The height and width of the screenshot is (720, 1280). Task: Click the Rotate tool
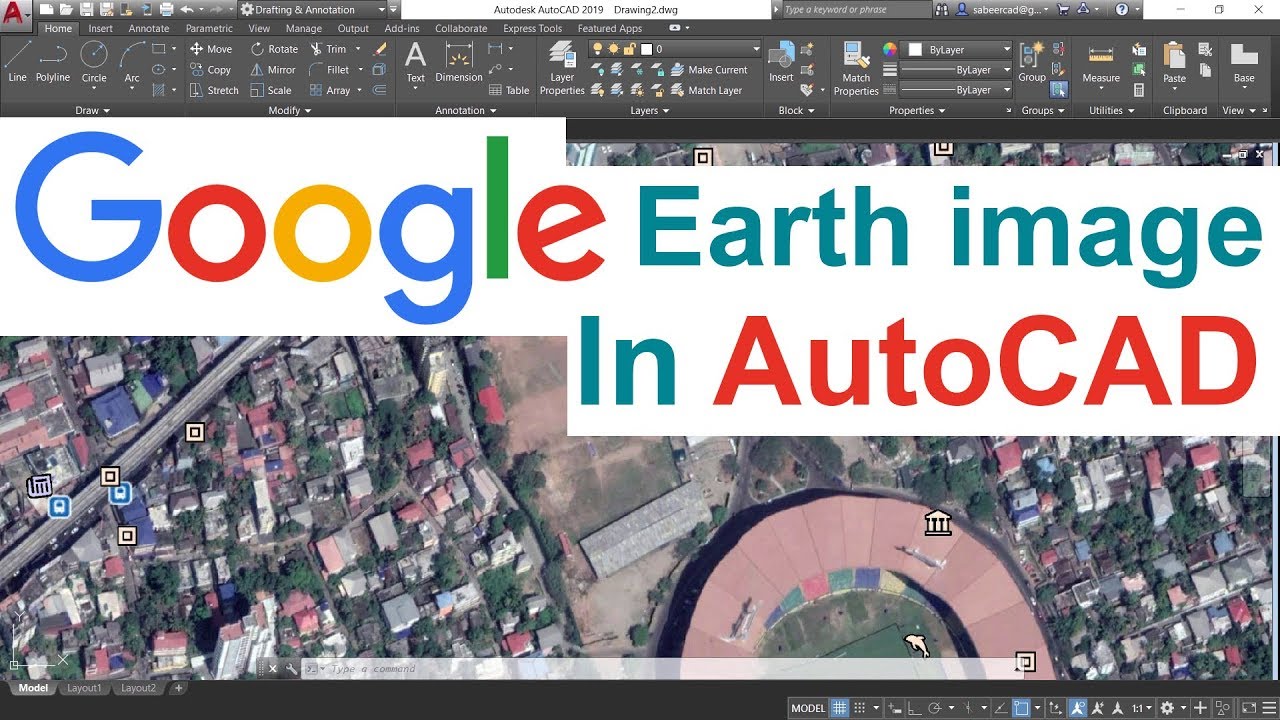274,49
